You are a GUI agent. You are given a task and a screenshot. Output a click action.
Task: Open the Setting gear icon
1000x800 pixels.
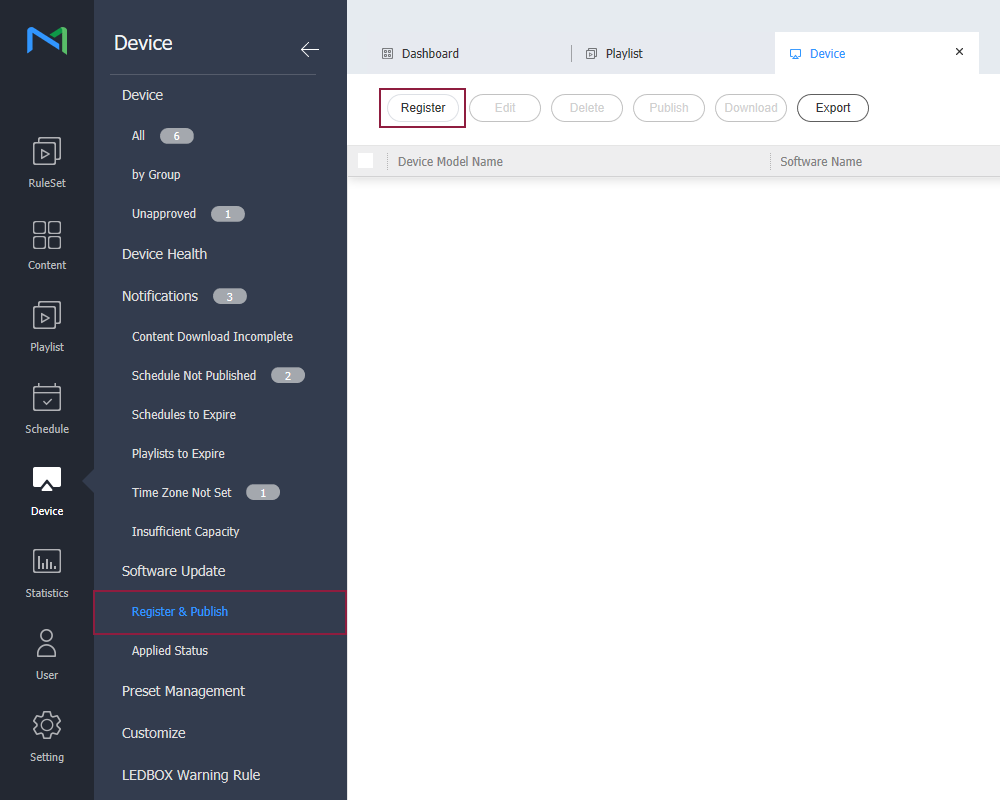pyautogui.click(x=47, y=726)
